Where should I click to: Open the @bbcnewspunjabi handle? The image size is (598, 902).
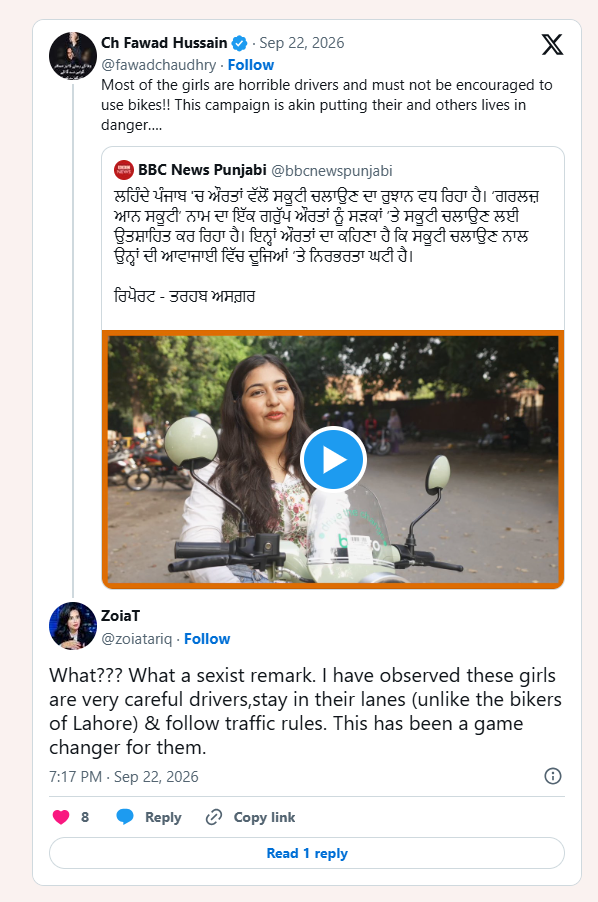click(332, 171)
